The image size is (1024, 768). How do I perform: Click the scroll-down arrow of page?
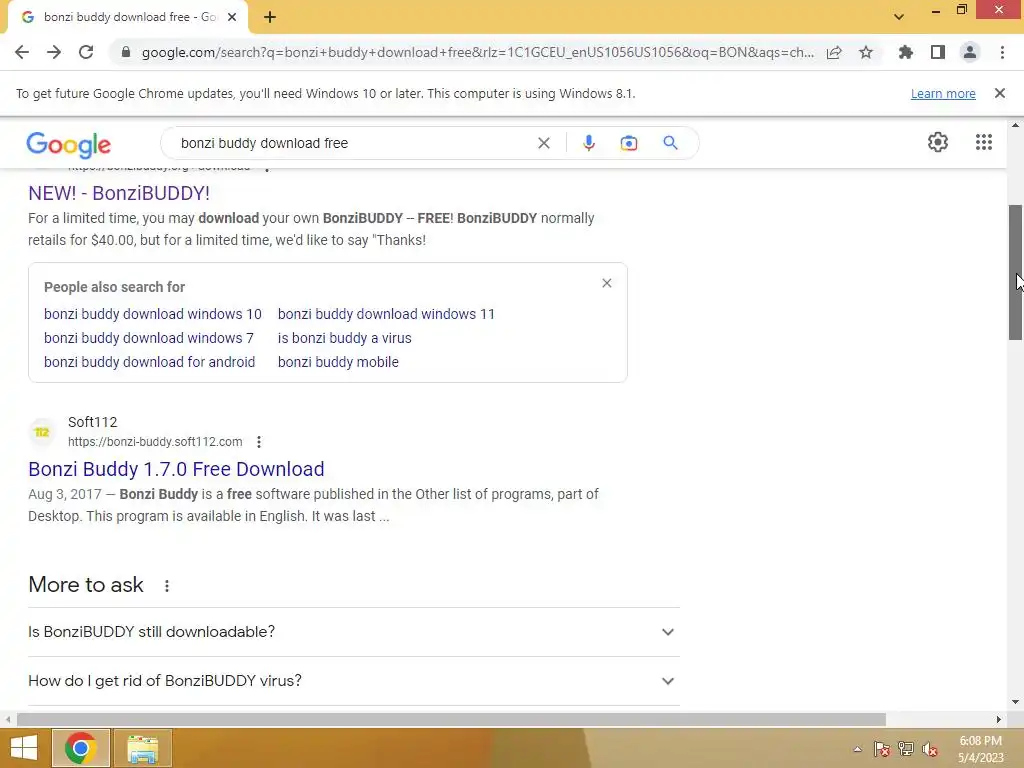tap(1016, 702)
